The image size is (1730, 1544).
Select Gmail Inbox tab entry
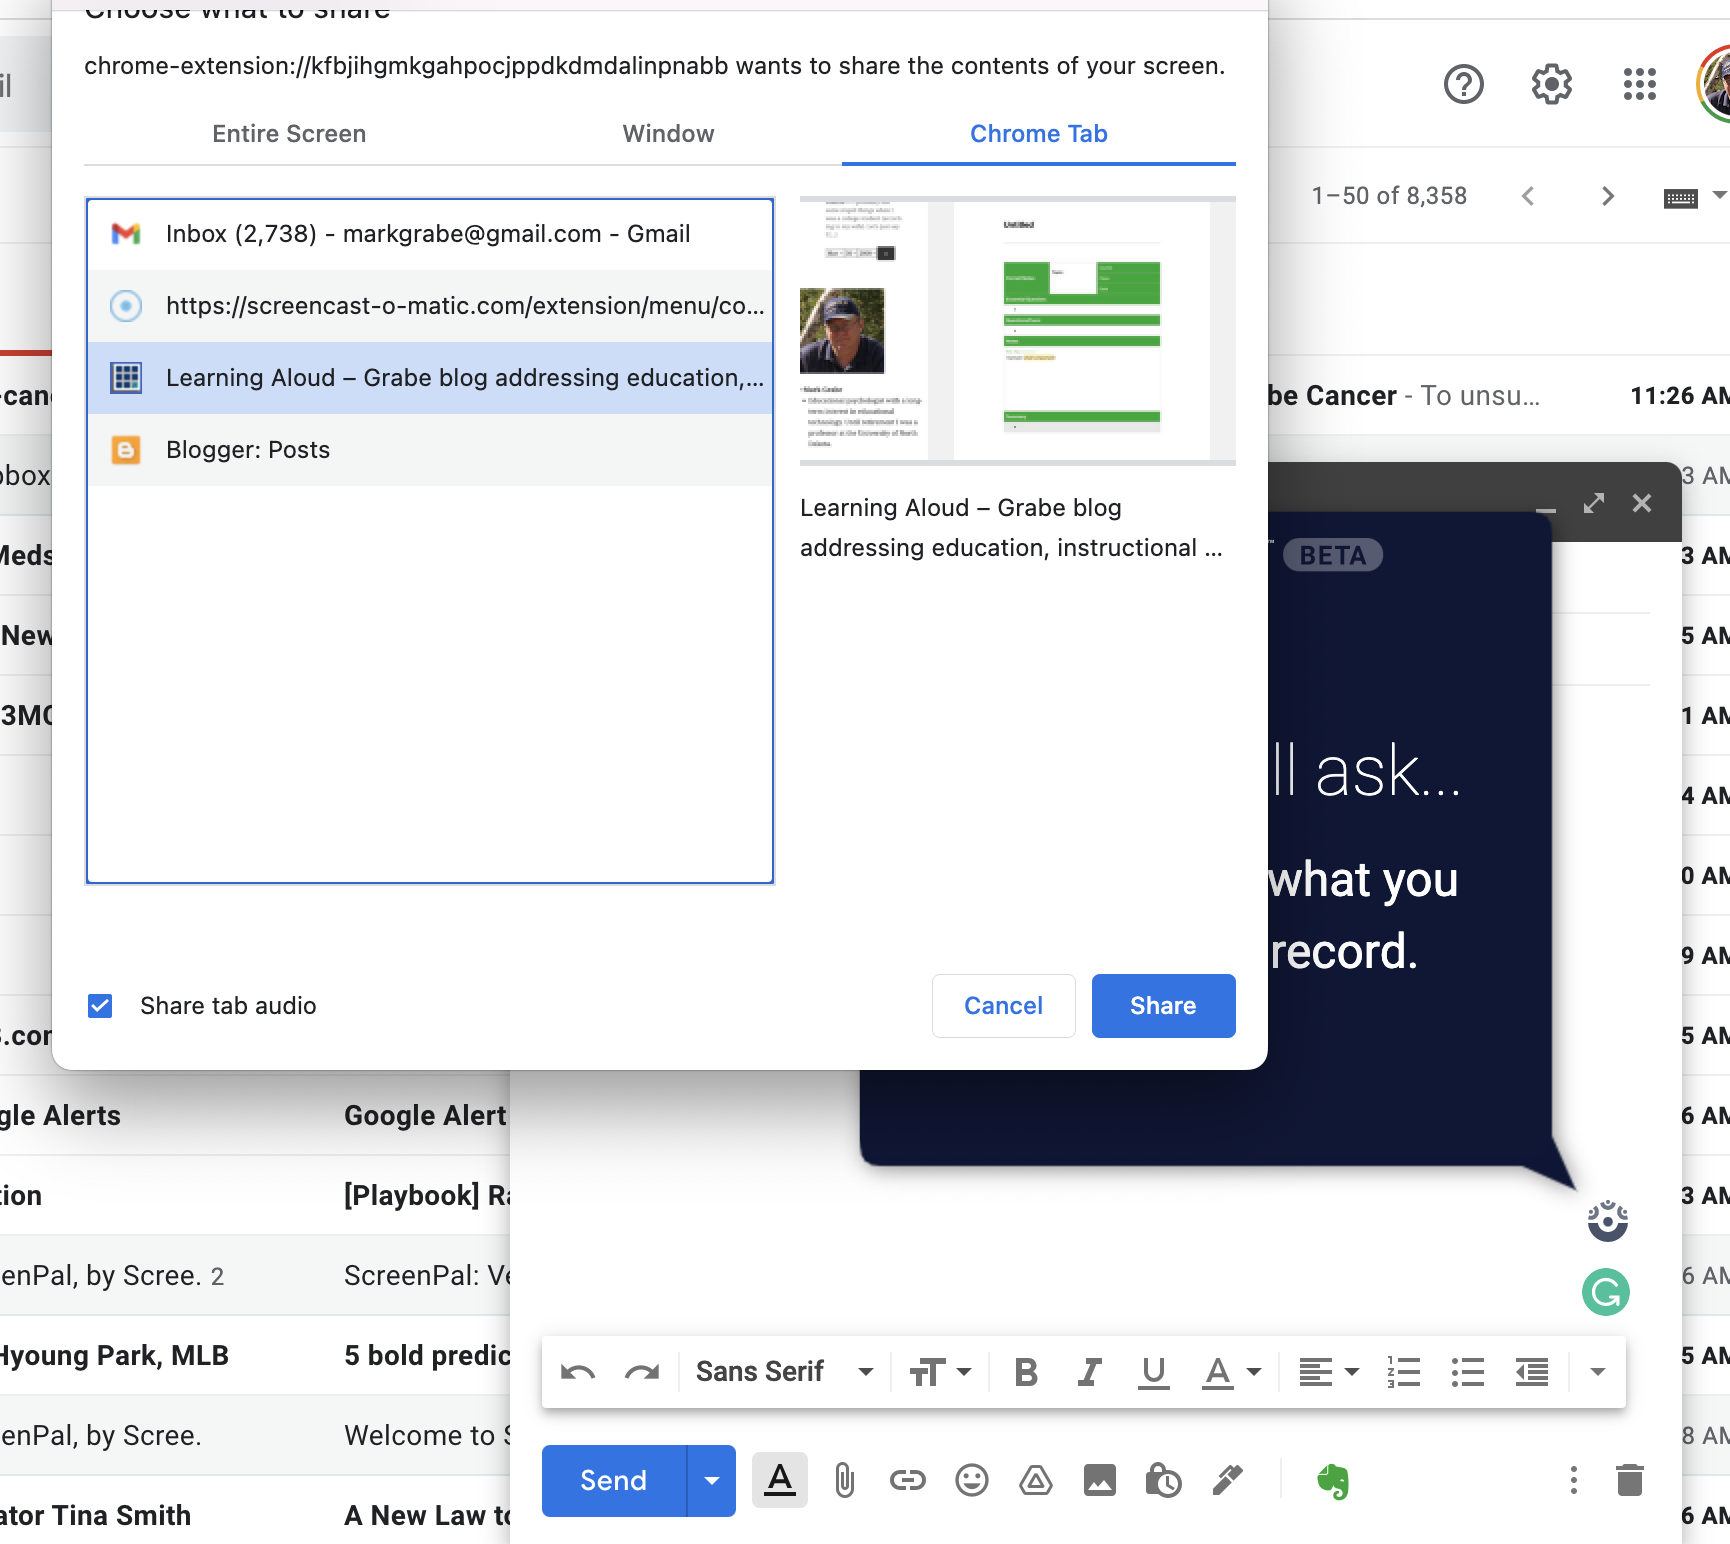click(x=430, y=234)
